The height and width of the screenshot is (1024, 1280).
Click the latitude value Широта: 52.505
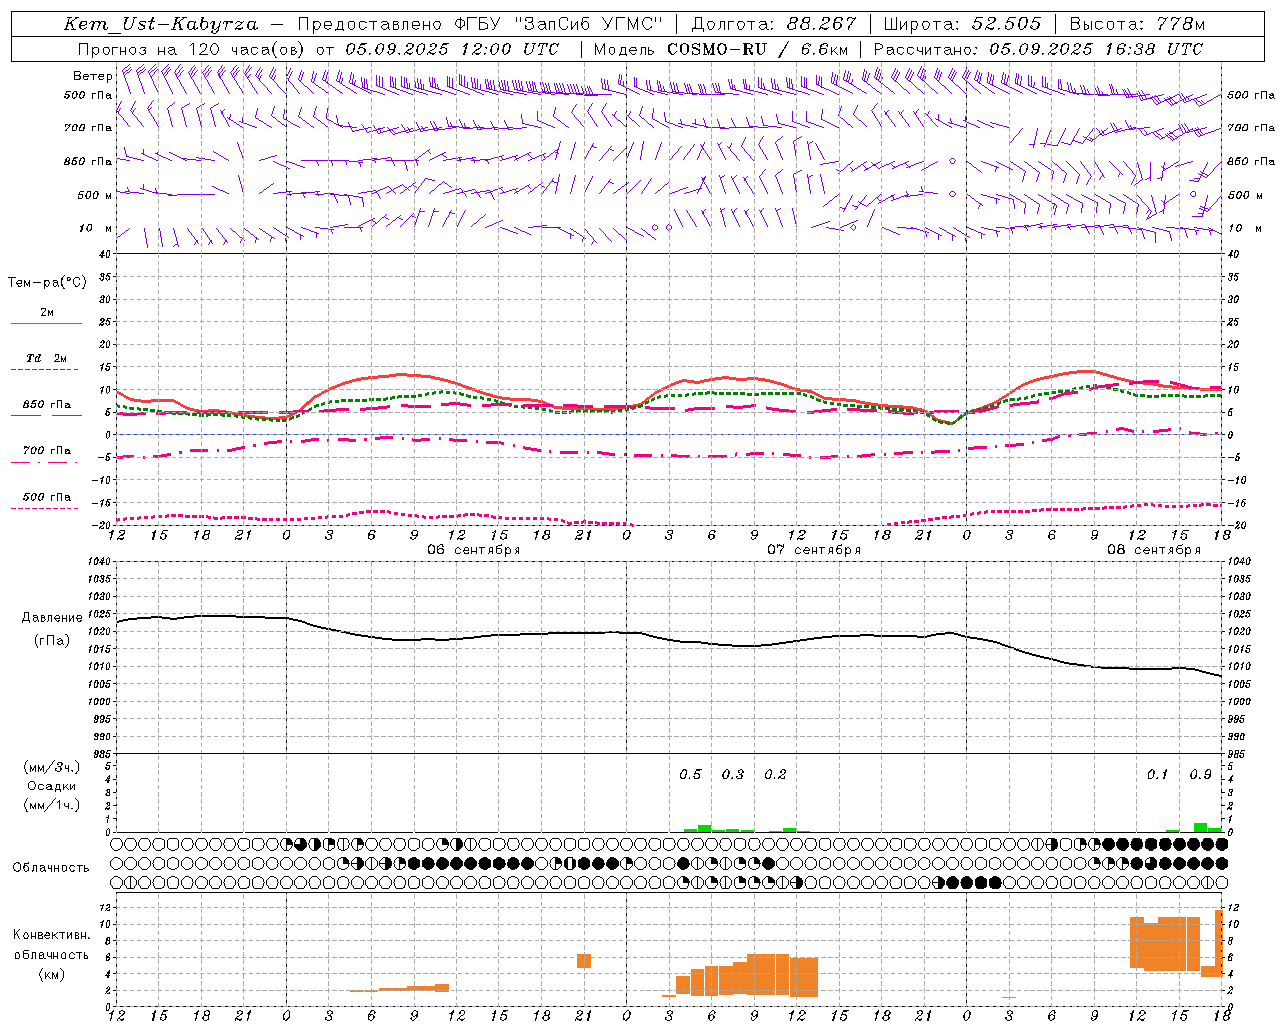pyautogui.click(x=962, y=24)
